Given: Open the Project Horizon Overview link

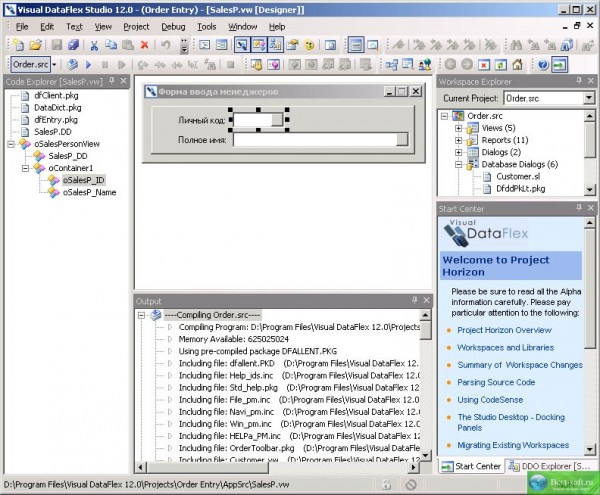Looking at the screenshot, I should click(504, 330).
